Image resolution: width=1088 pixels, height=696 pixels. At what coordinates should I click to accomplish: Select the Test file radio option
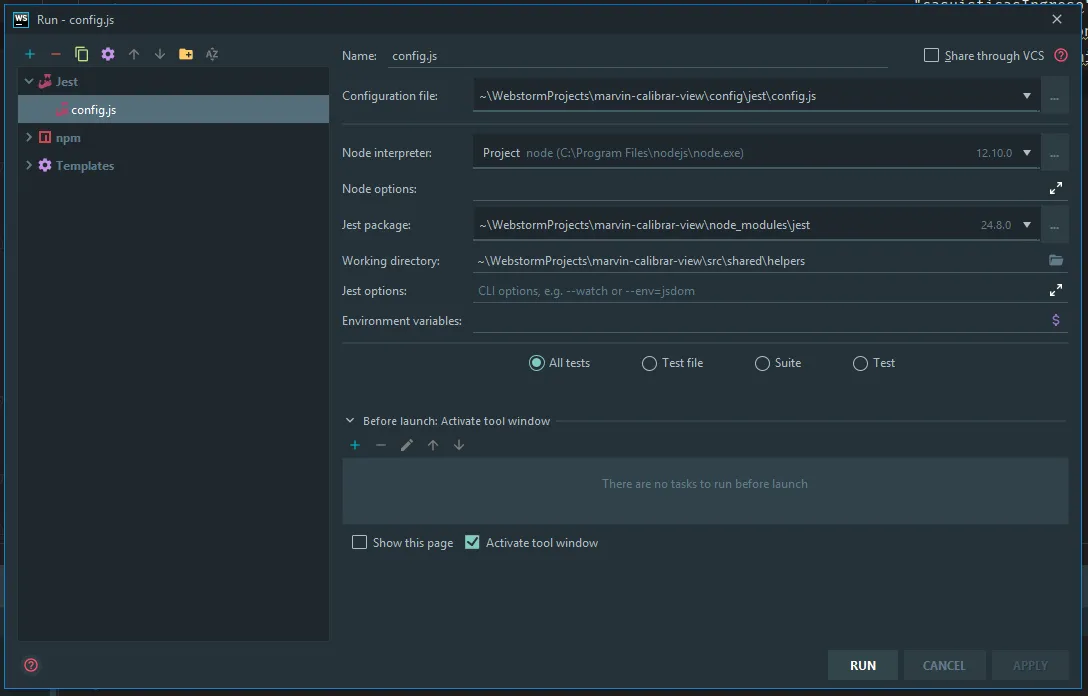click(x=649, y=363)
